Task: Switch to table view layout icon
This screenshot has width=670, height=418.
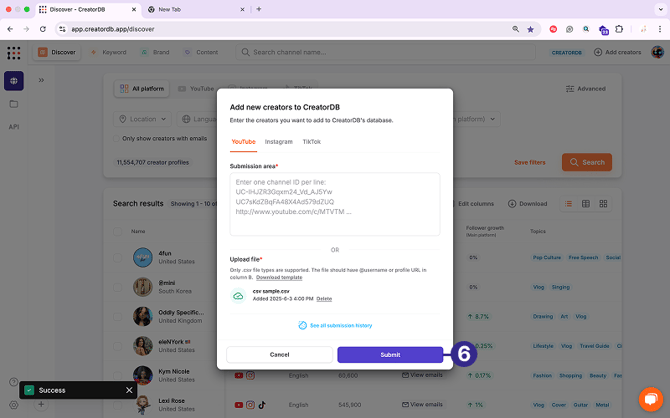Action: click(586, 204)
